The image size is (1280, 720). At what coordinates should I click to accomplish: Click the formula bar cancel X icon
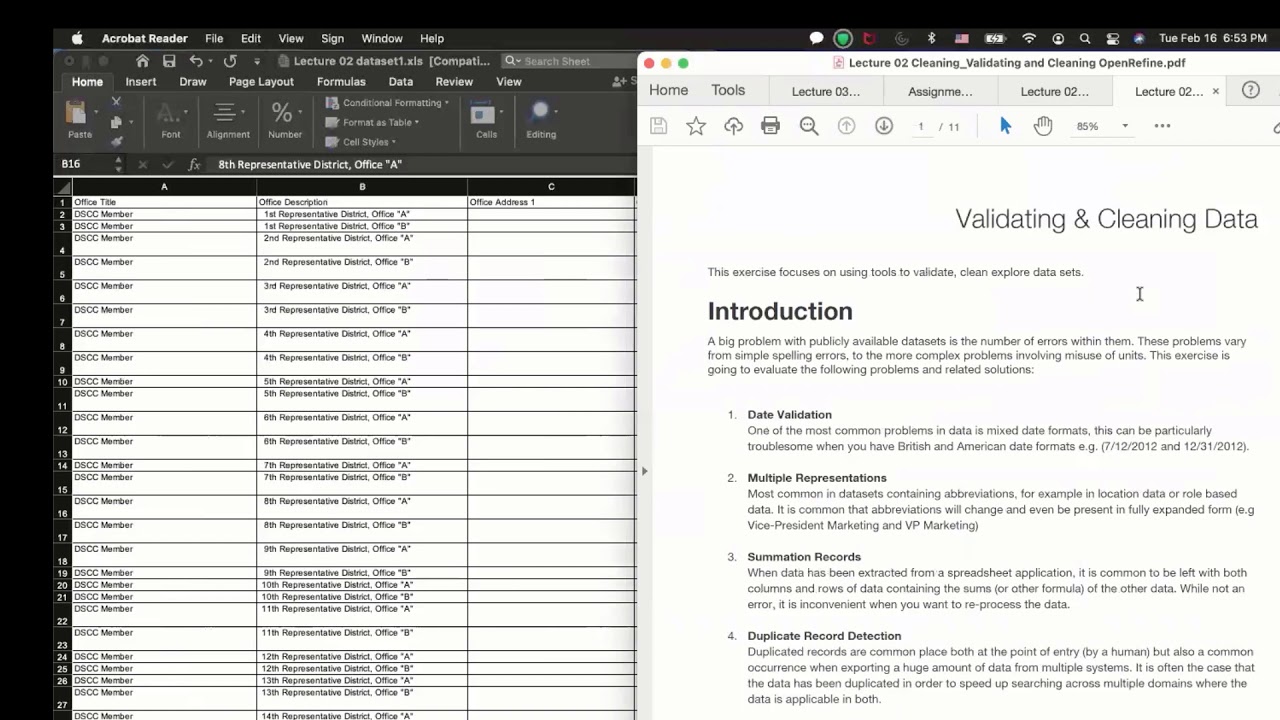pos(142,164)
